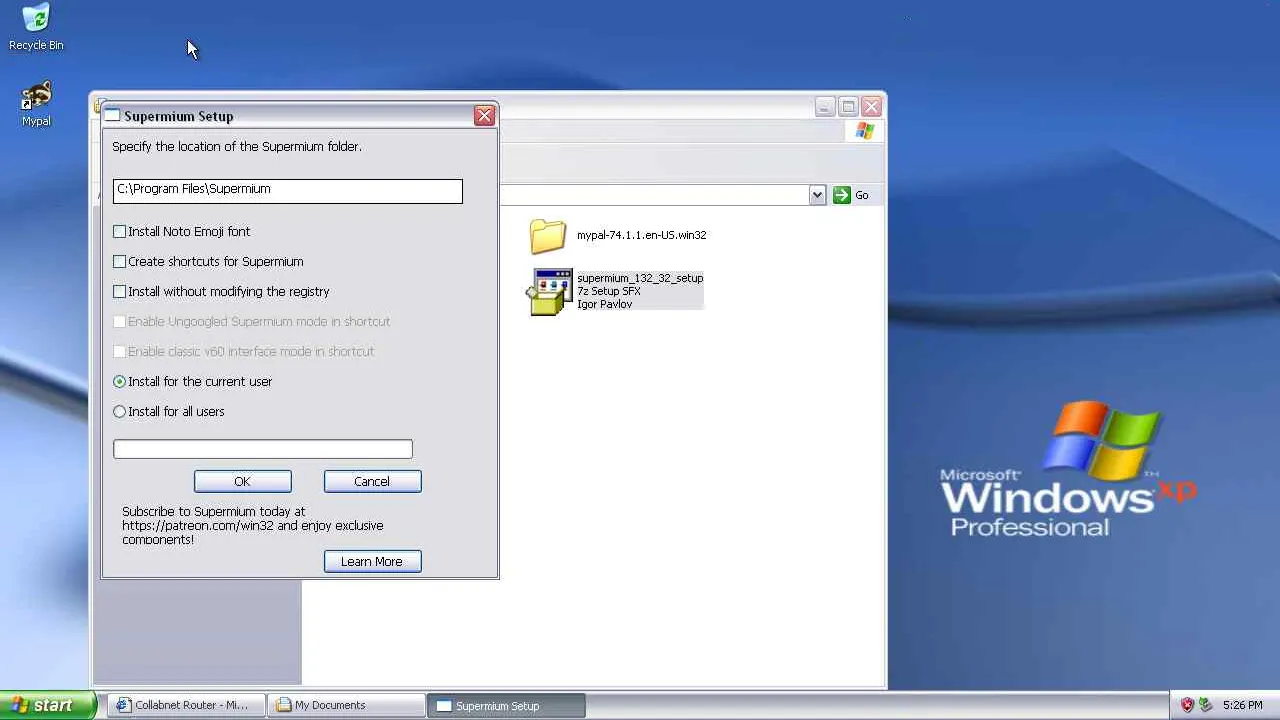Switch to My Documents taskbar button
Image resolution: width=1280 pixels, height=720 pixels.
(x=346, y=705)
